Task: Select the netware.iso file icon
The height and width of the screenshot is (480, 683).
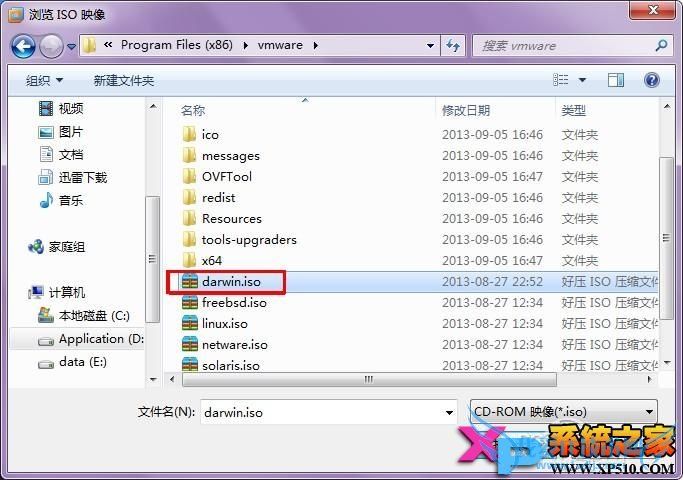Action: [x=189, y=345]
